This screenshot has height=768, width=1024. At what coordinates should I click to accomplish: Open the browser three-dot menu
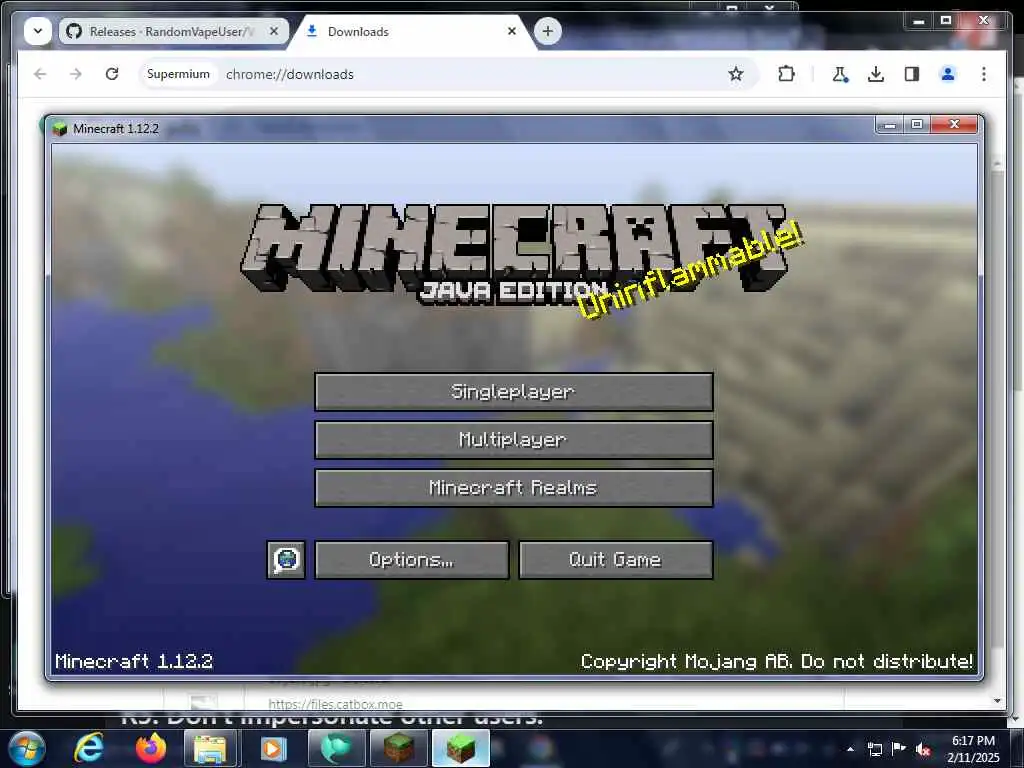984,74
